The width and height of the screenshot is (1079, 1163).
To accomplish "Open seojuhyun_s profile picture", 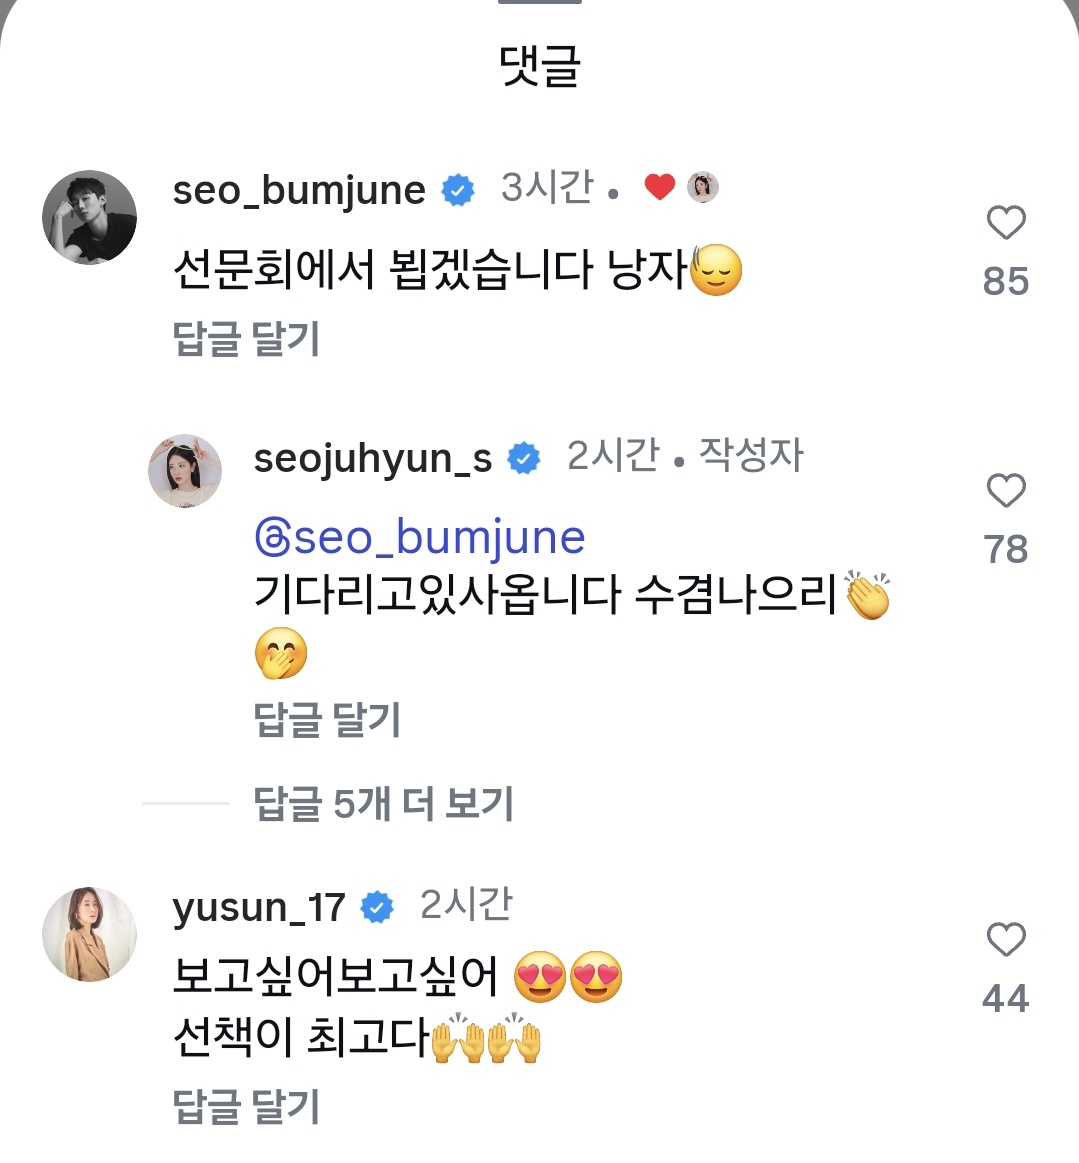I will point(185,471).
